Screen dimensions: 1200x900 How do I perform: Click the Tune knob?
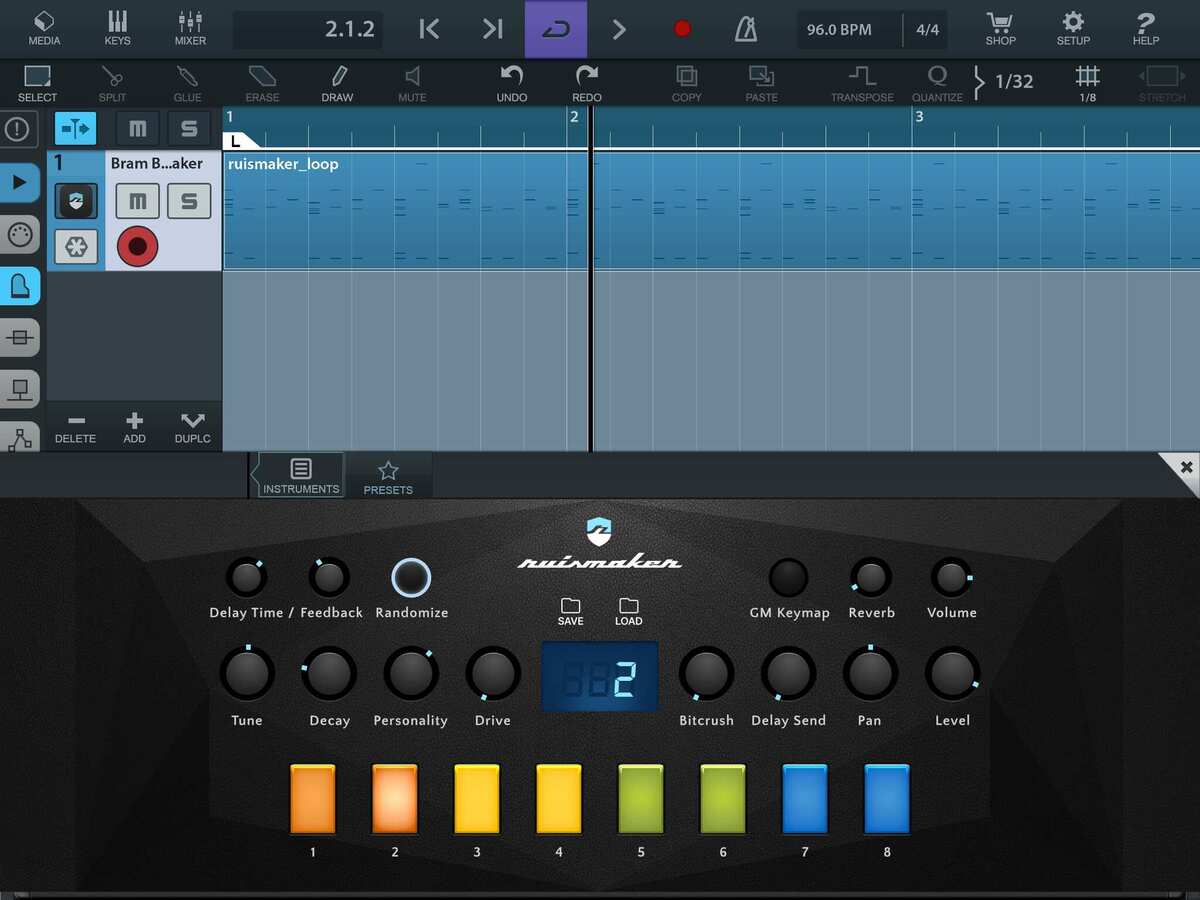[246, 674]
